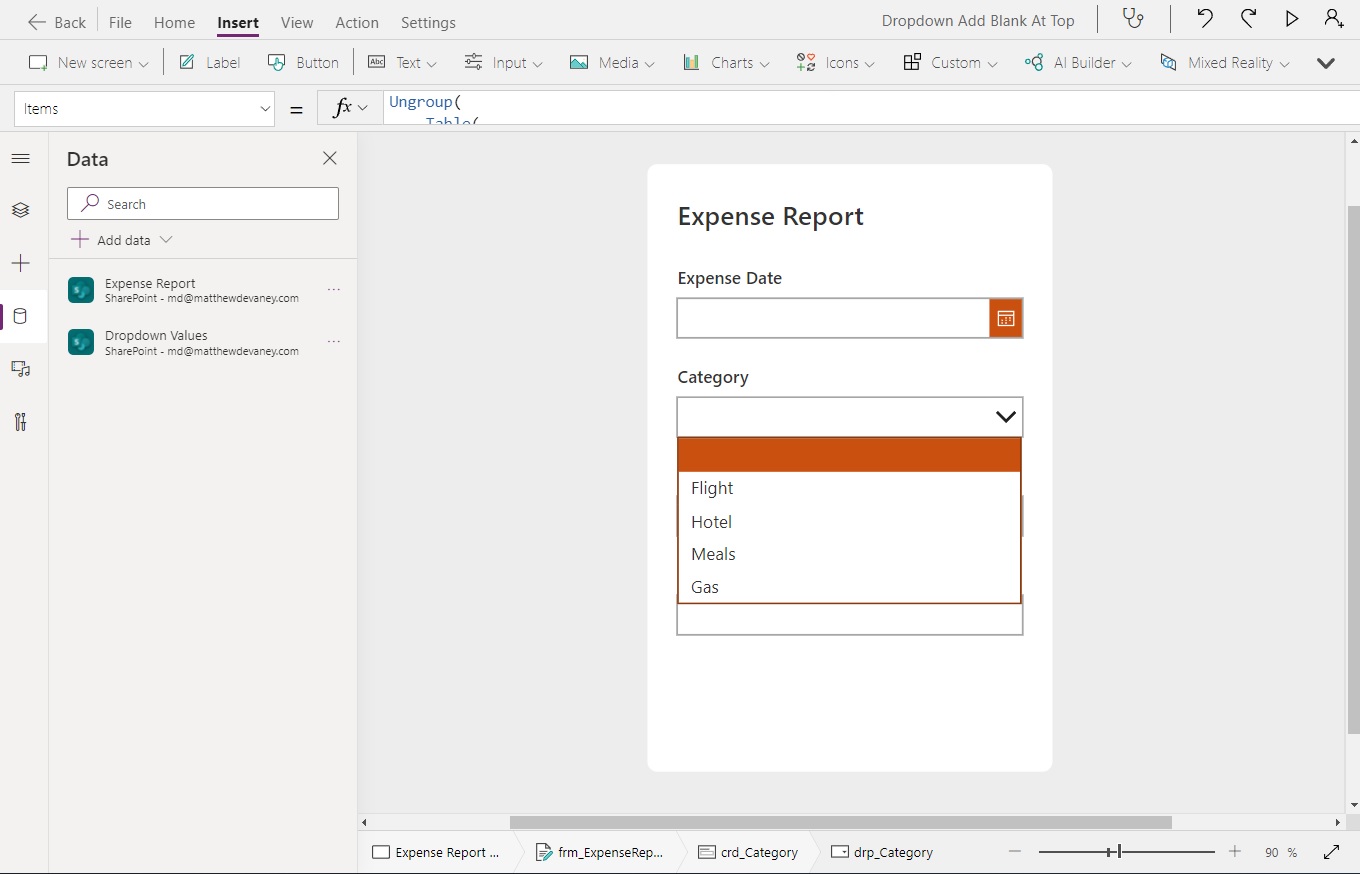Open the Share user icon

1334,19
